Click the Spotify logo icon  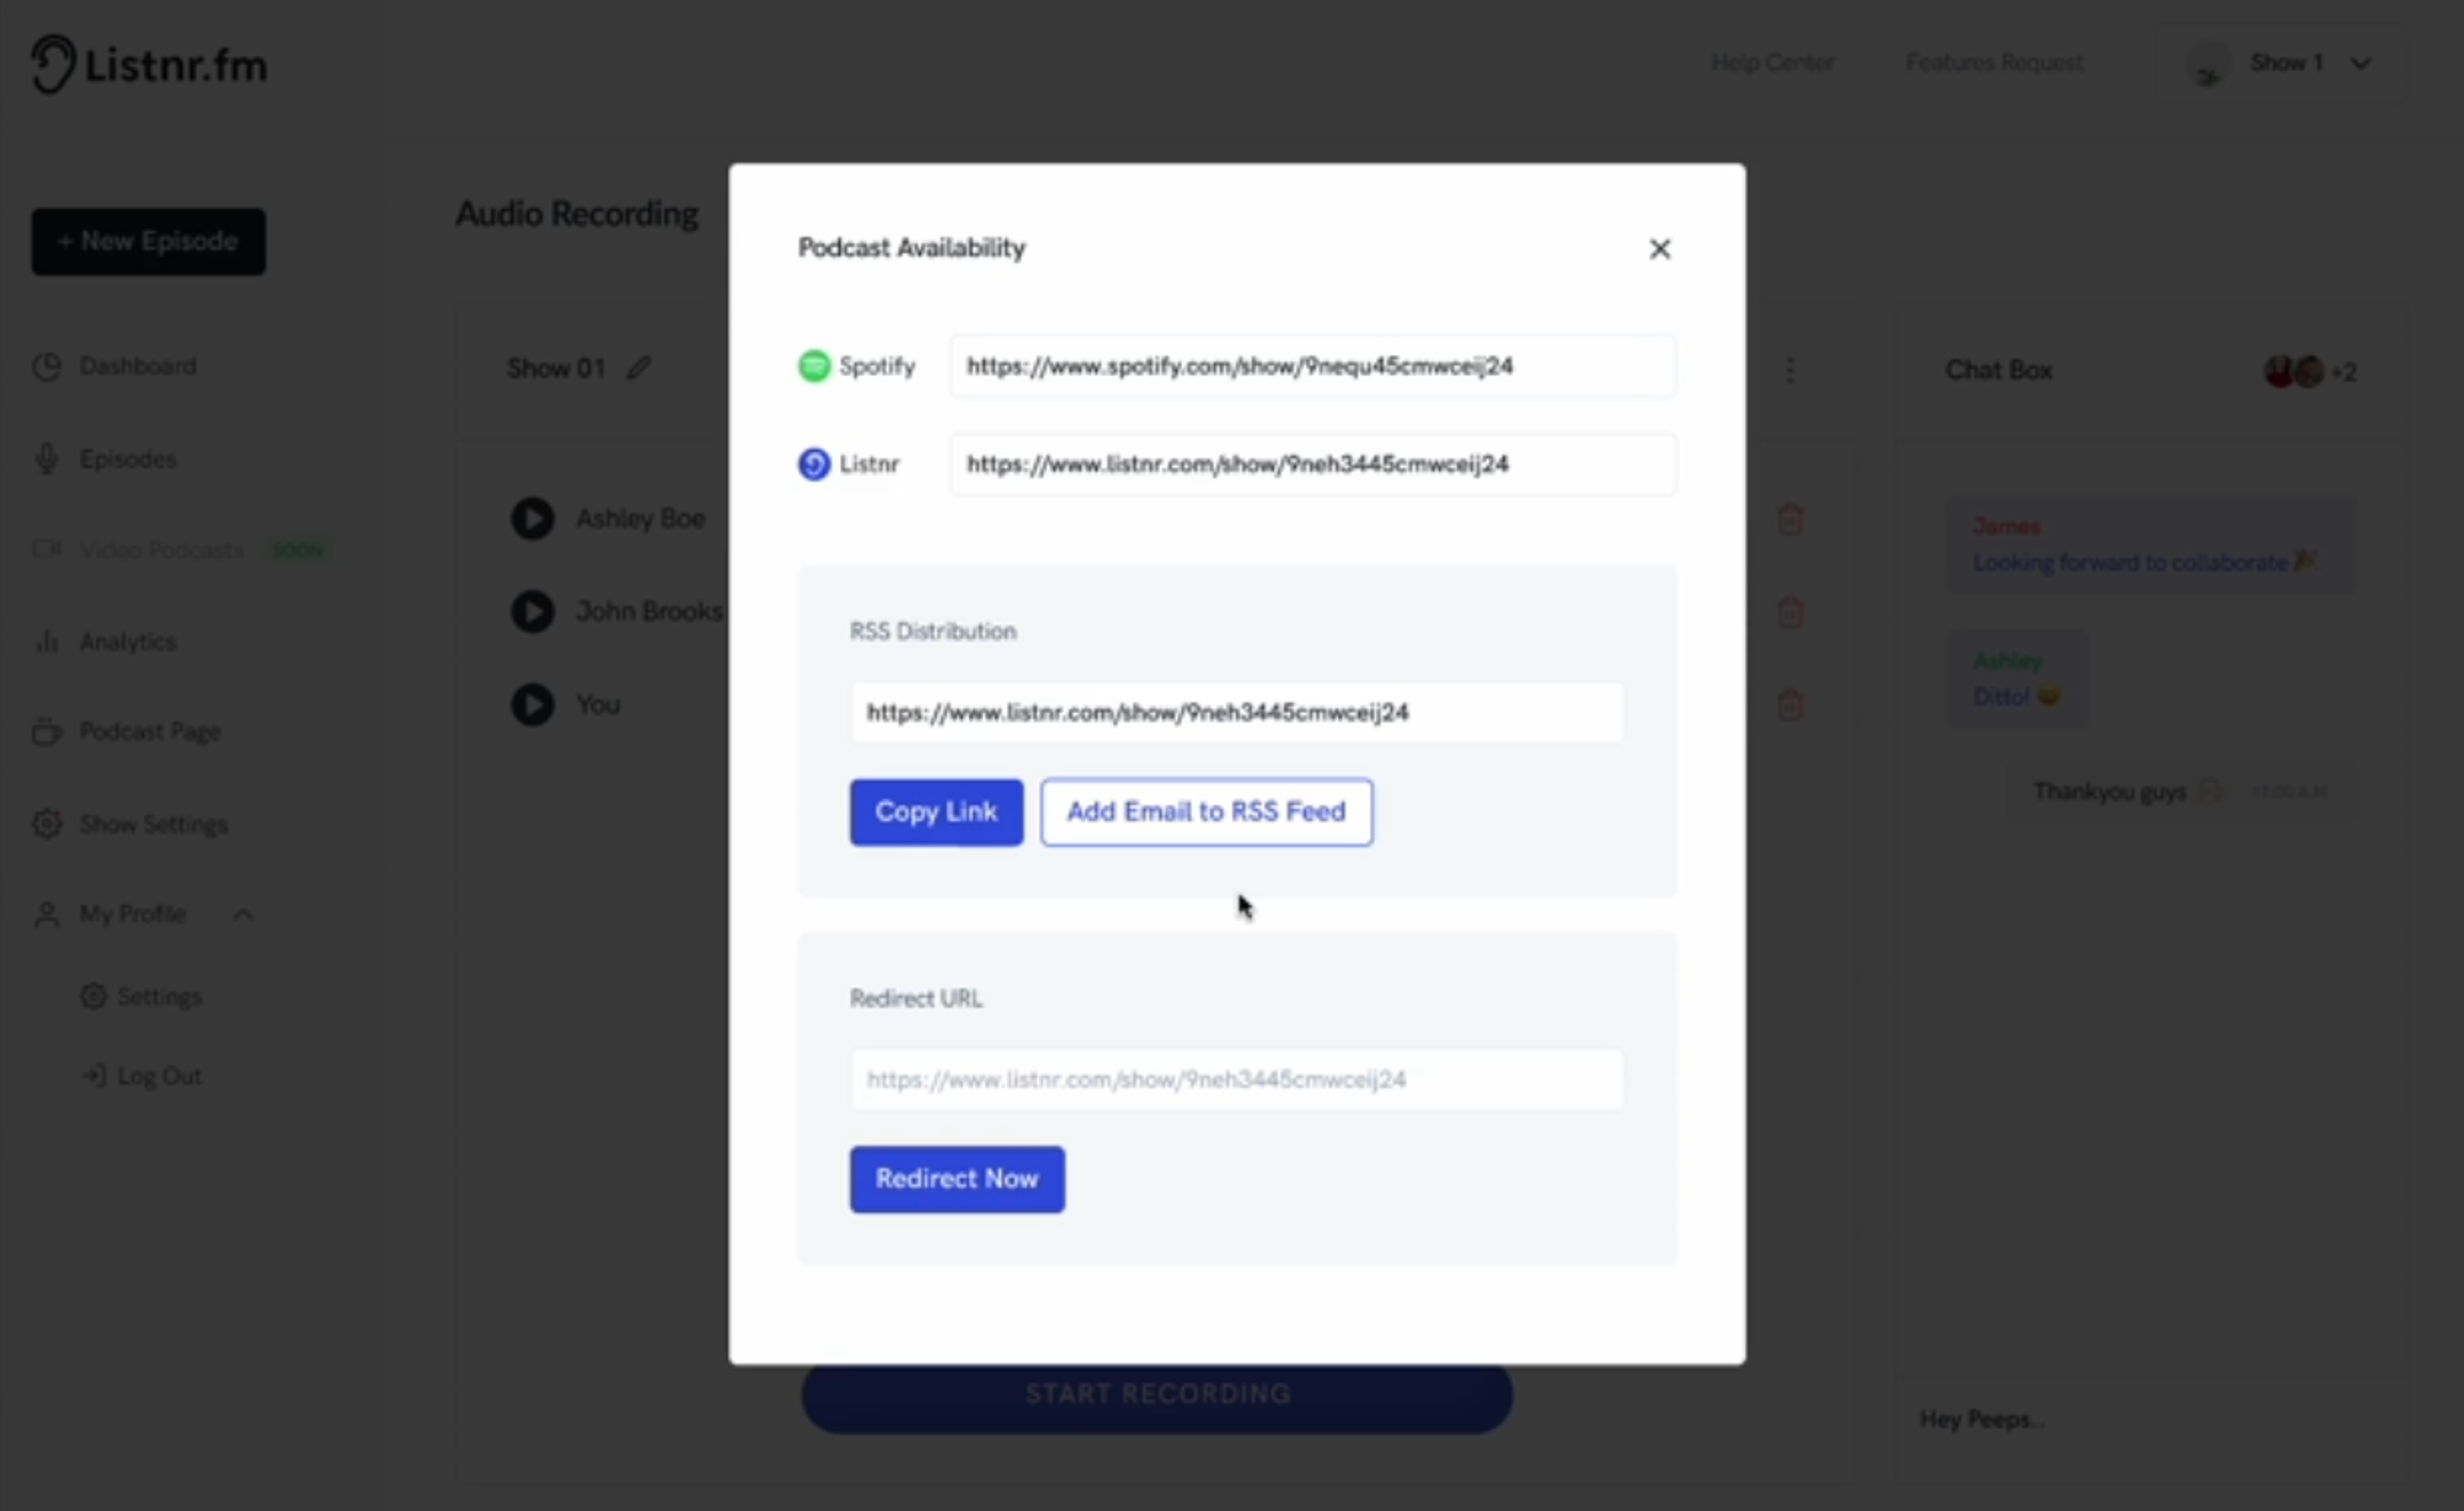(x=813, y=366)
